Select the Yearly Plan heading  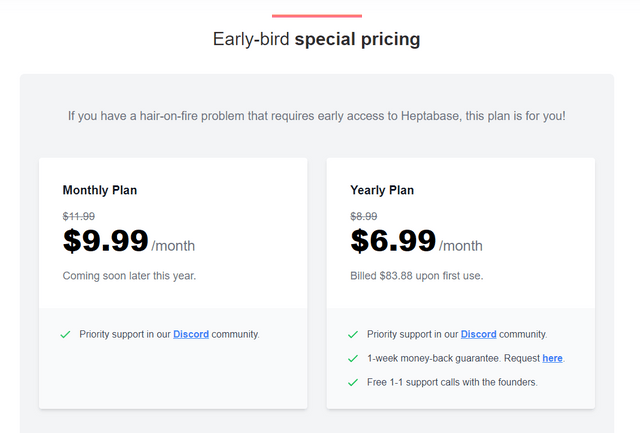coord(382,190)
